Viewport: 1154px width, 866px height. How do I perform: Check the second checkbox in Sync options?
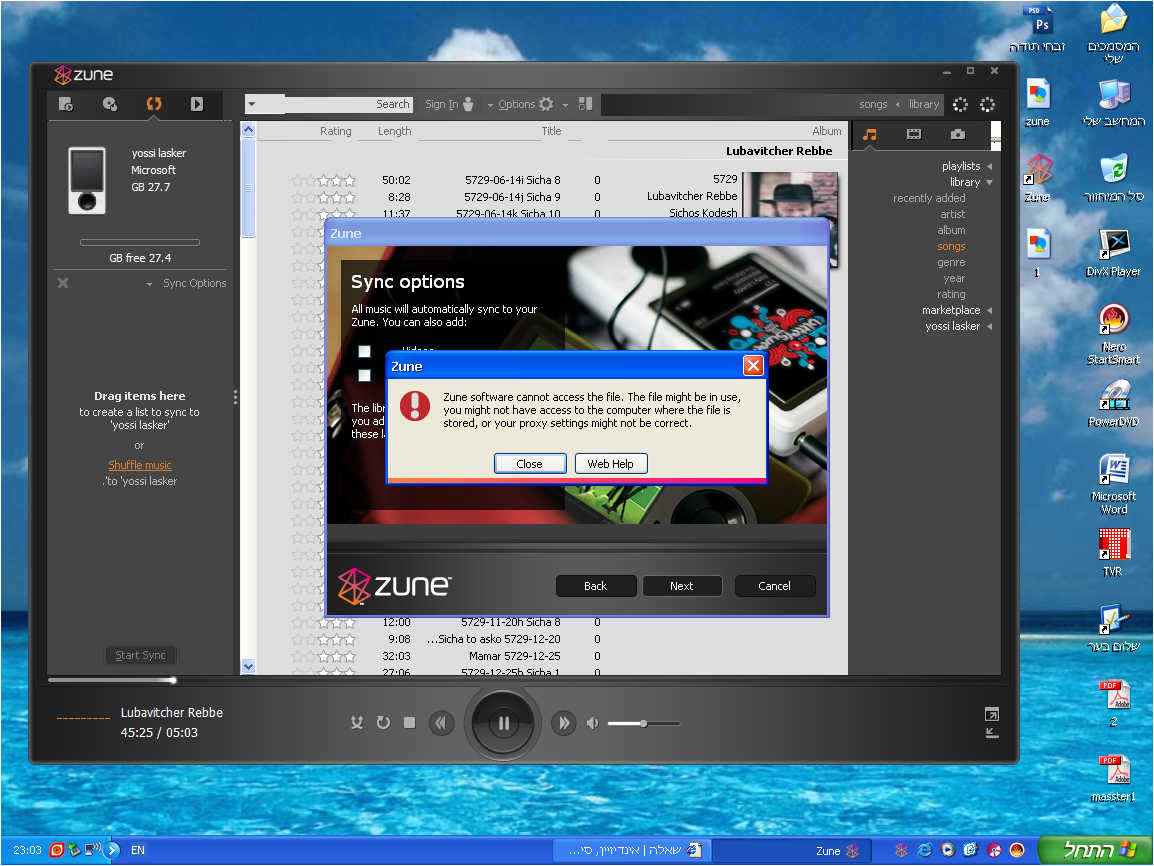pyautogui.click(x=365, y=375)
